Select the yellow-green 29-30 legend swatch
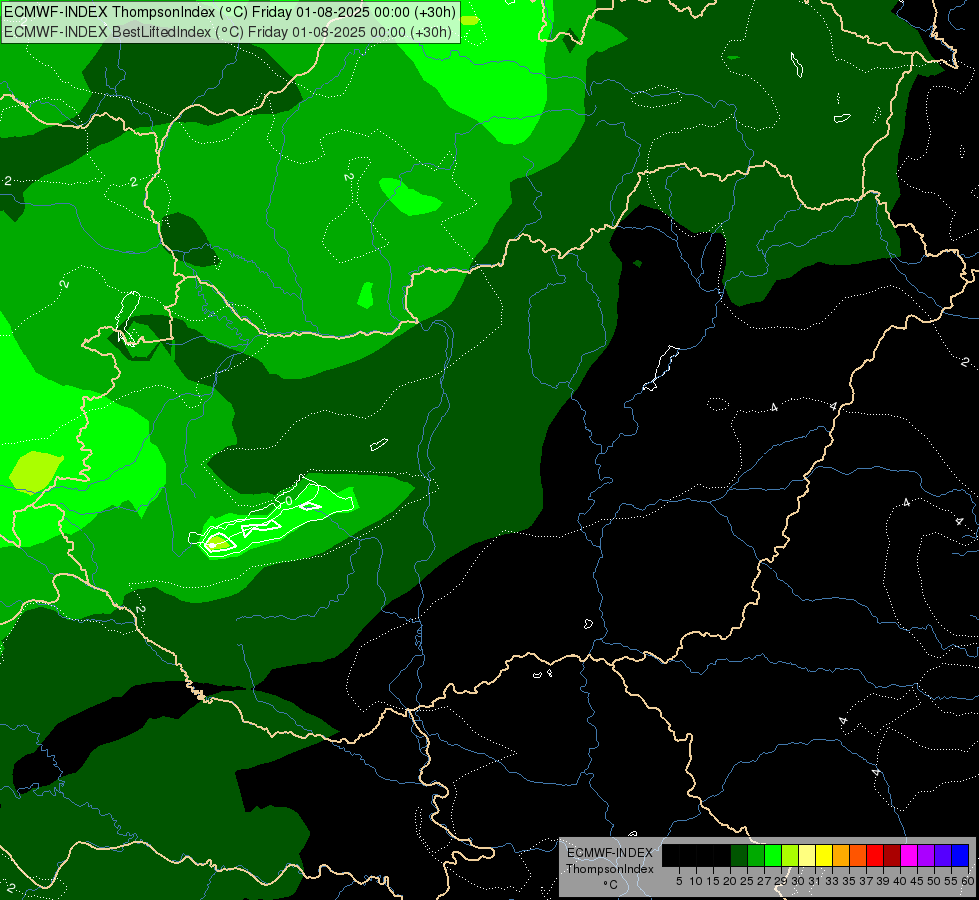This screenshot has width=979, height=900. pos(790,855)
